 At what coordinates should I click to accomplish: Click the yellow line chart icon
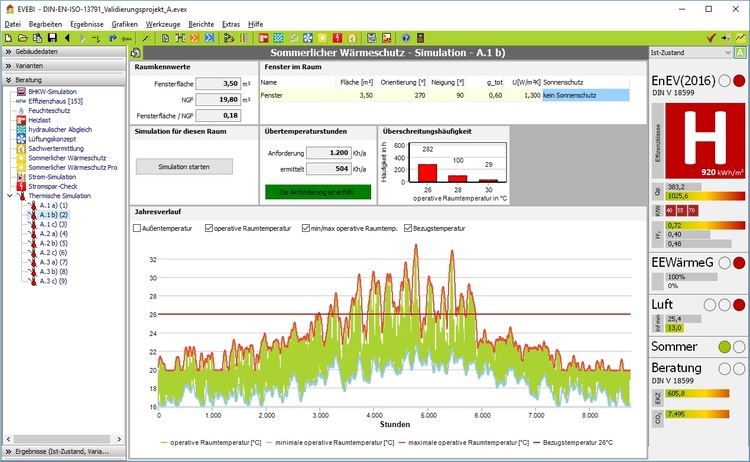(x=739, y=38)
